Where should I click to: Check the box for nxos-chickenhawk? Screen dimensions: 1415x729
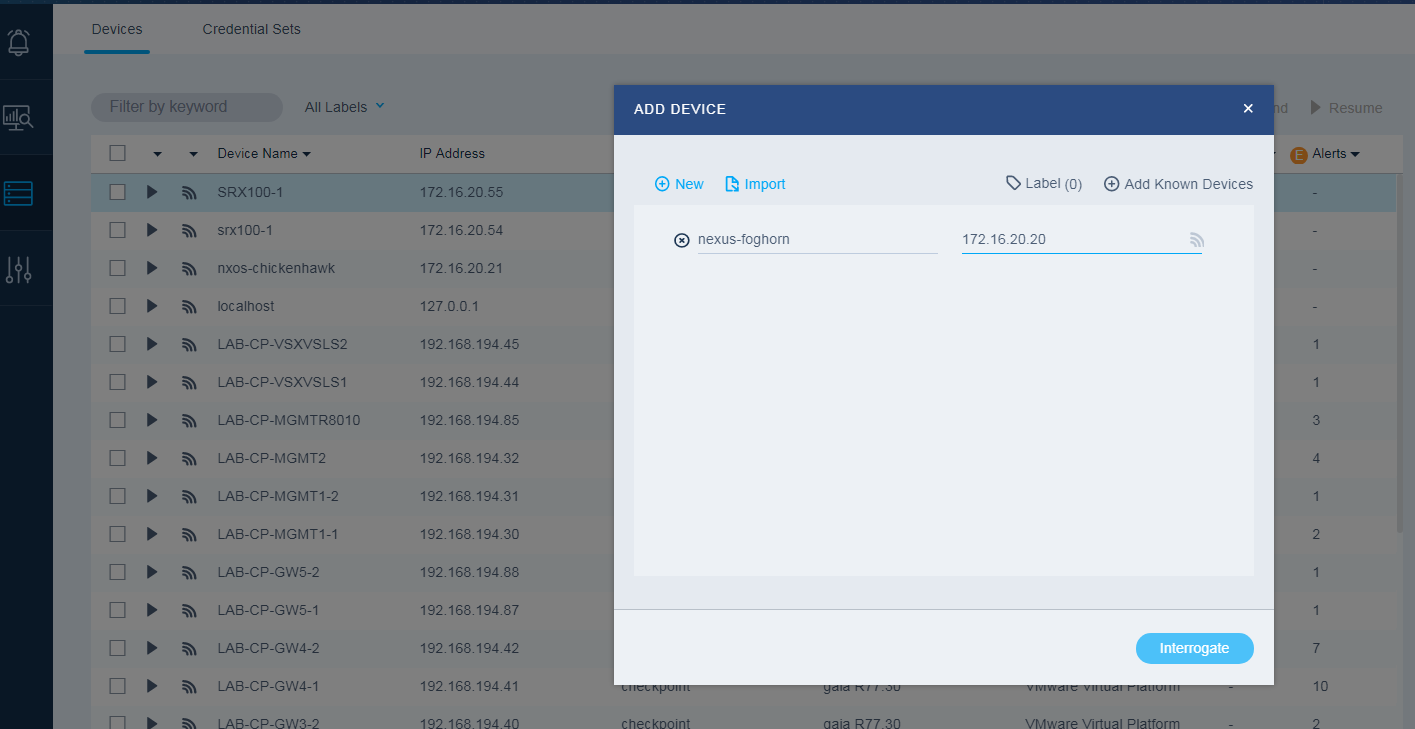[x=118, y=268]
